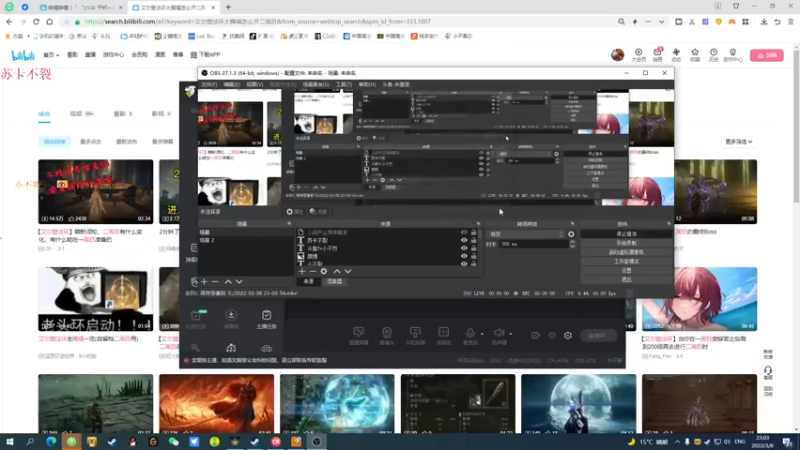Open the 帮助(H) menu in OBS
This screenshot has height=450, width=800.
367,84
